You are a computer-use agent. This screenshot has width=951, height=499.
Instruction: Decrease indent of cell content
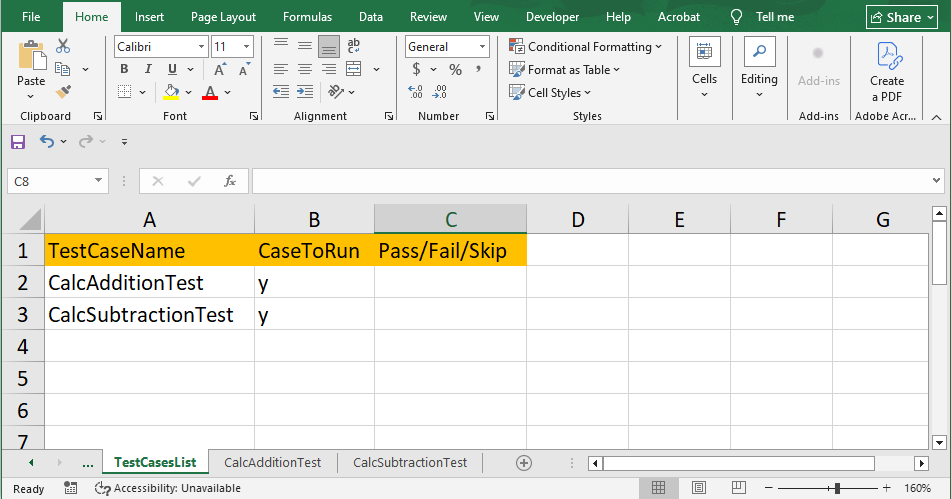click(x=281, y=92)
